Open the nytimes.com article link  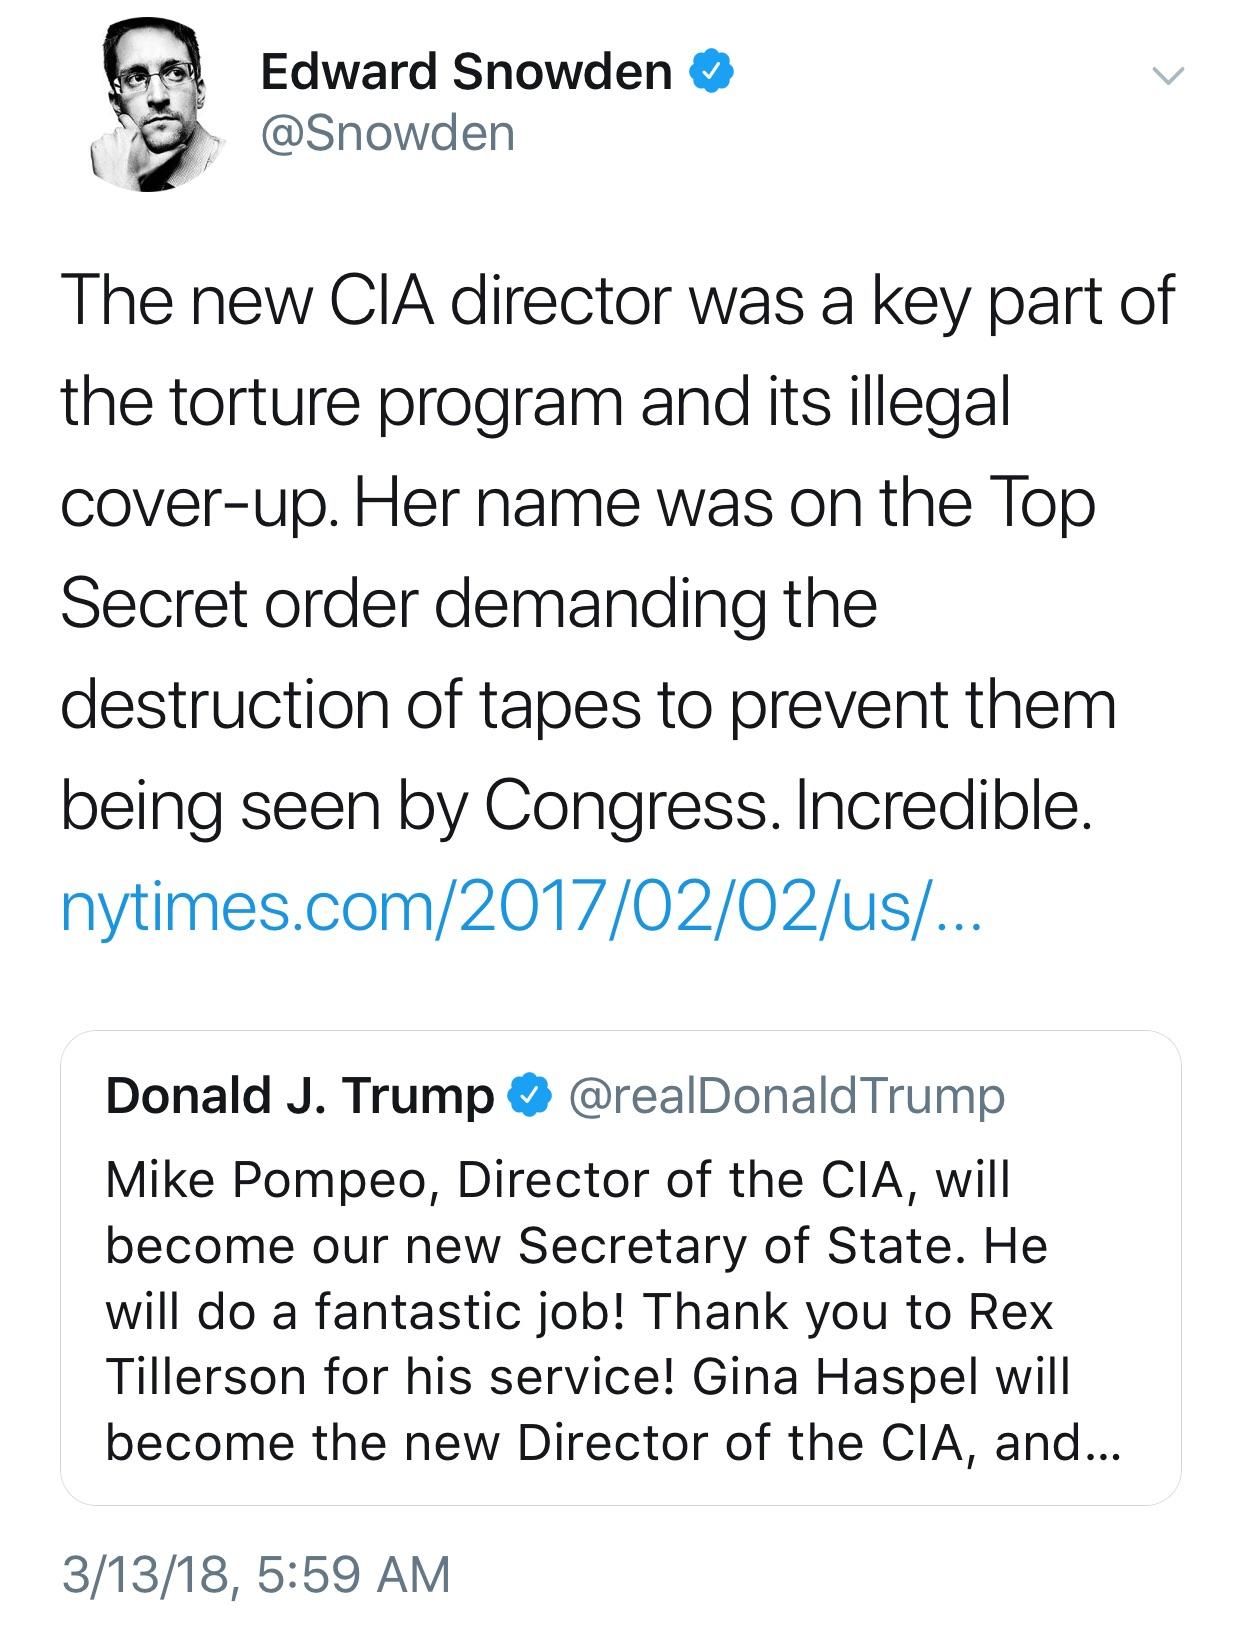point(522,908)
